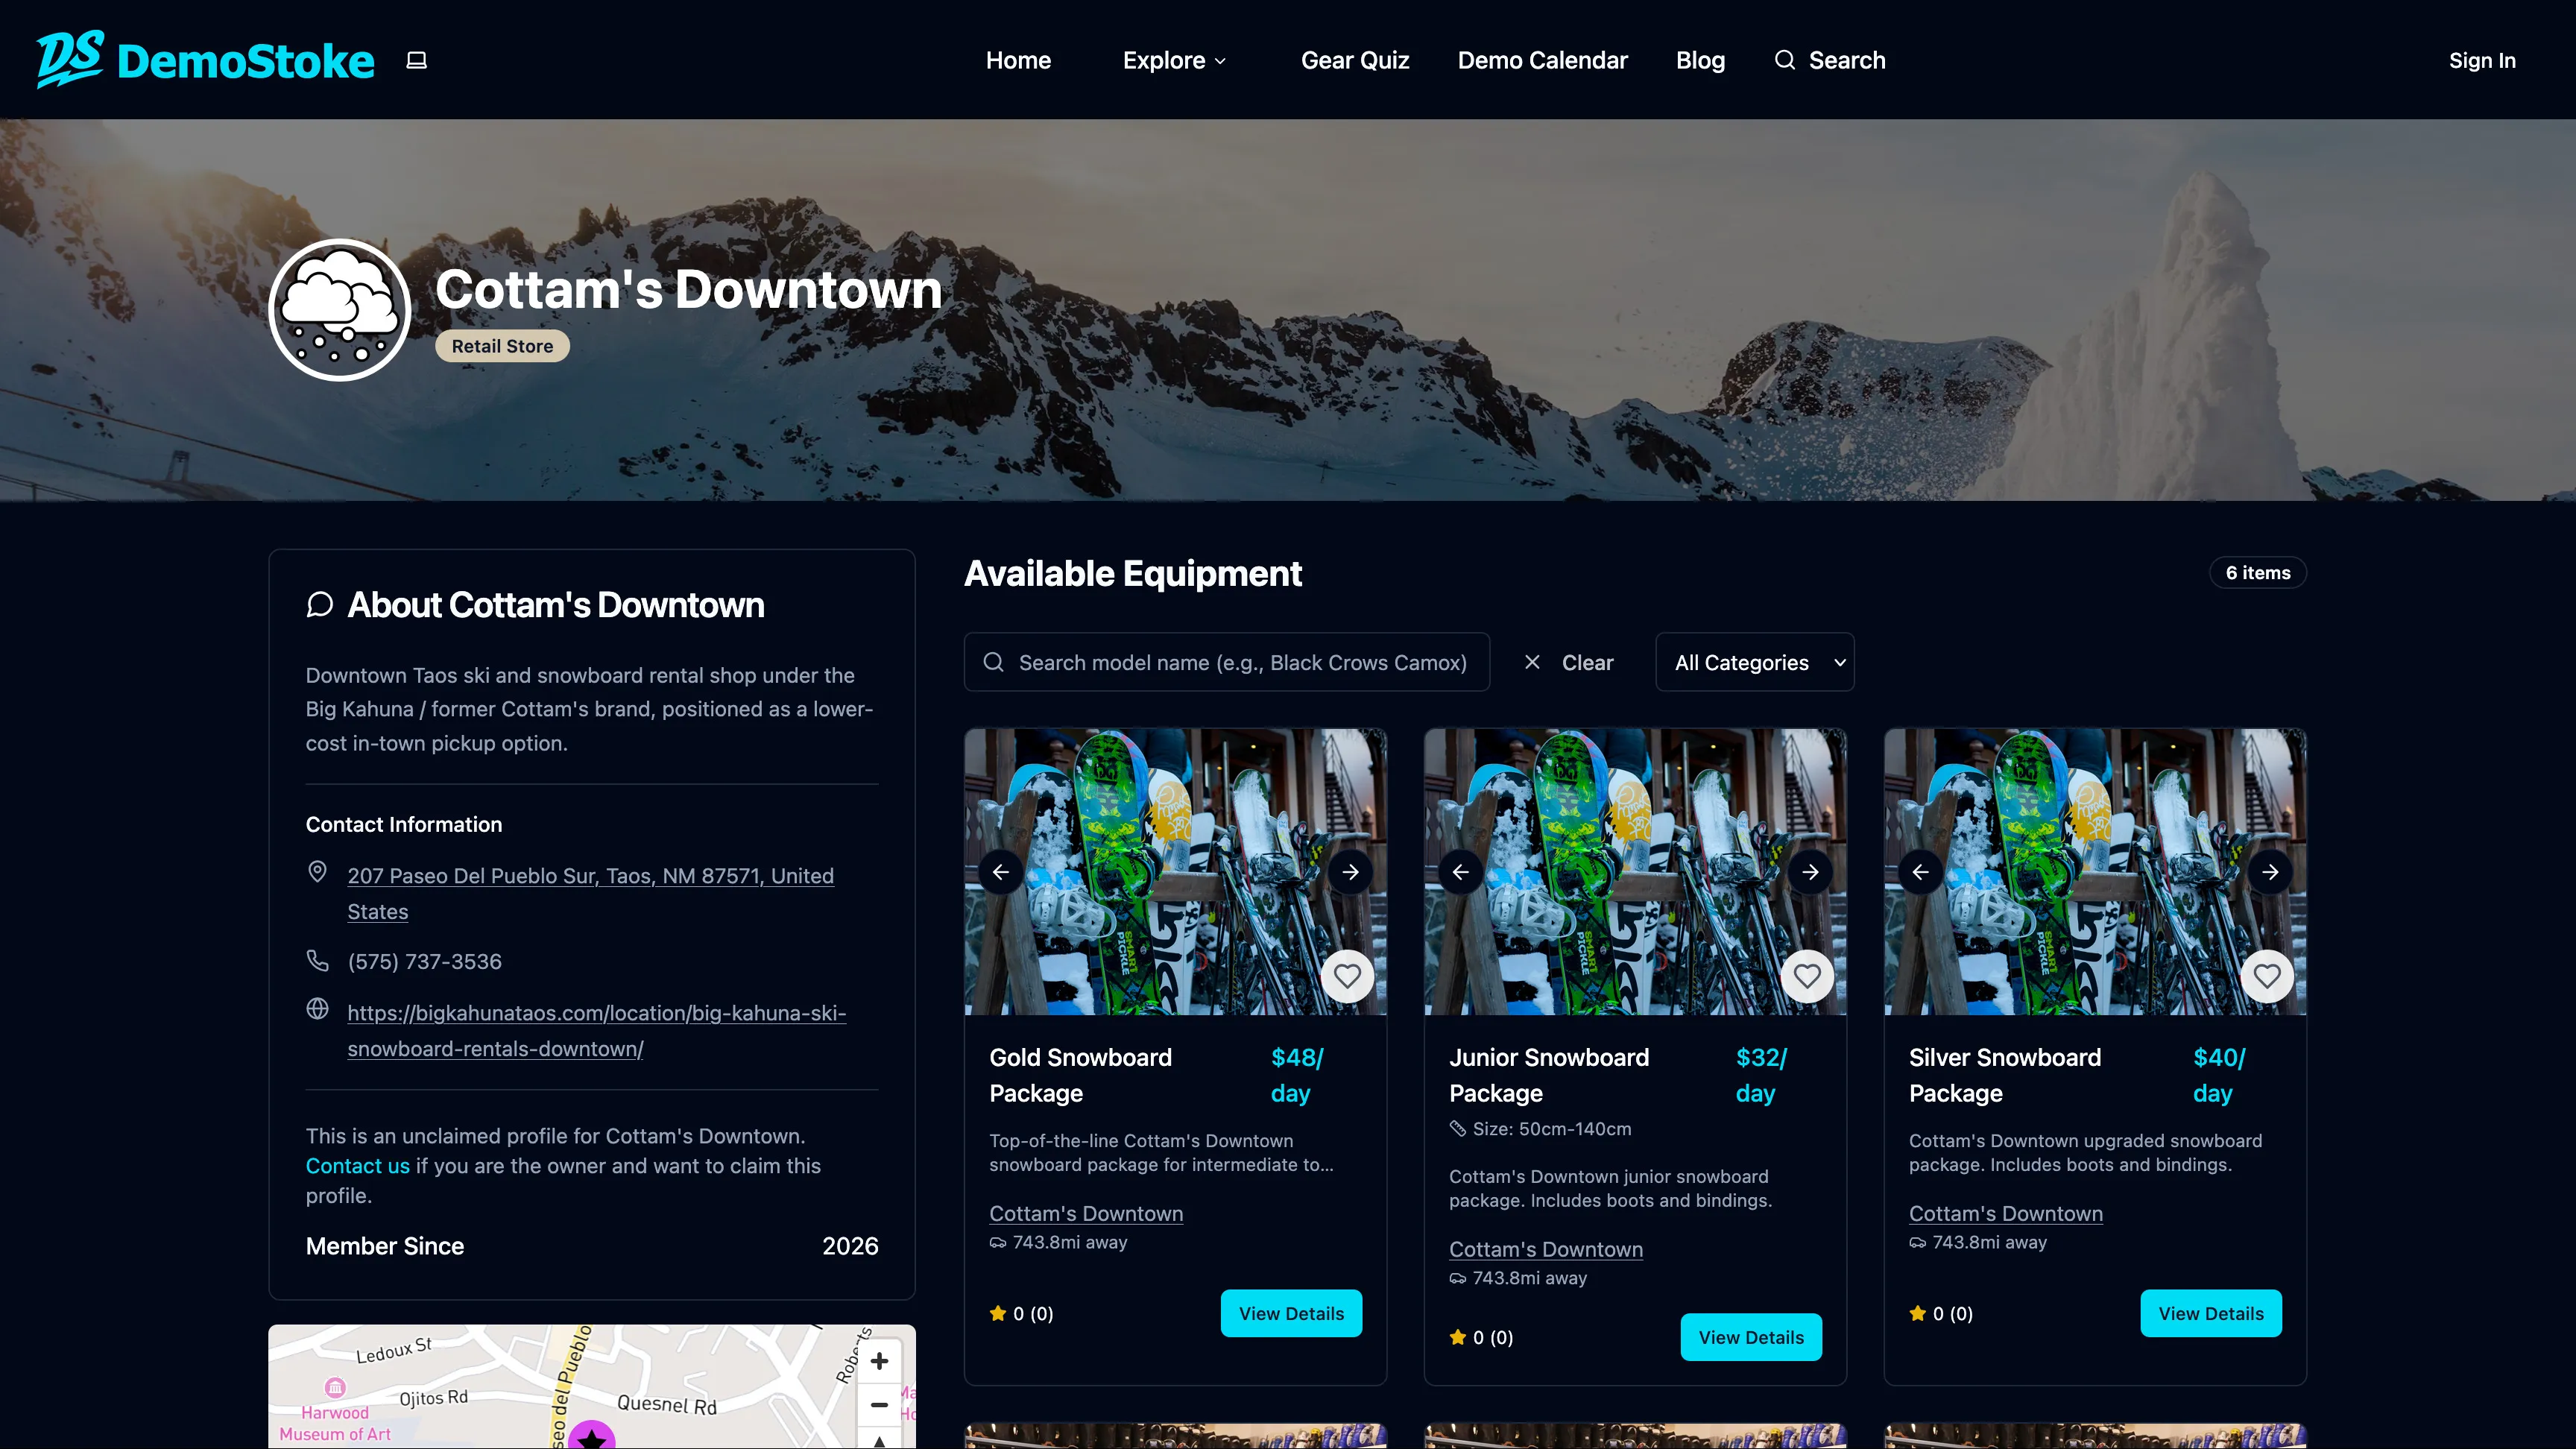Click the Contact us link to claim this profile
This screenshot has height=1449, width=2576.
(x=357, y=1166)
